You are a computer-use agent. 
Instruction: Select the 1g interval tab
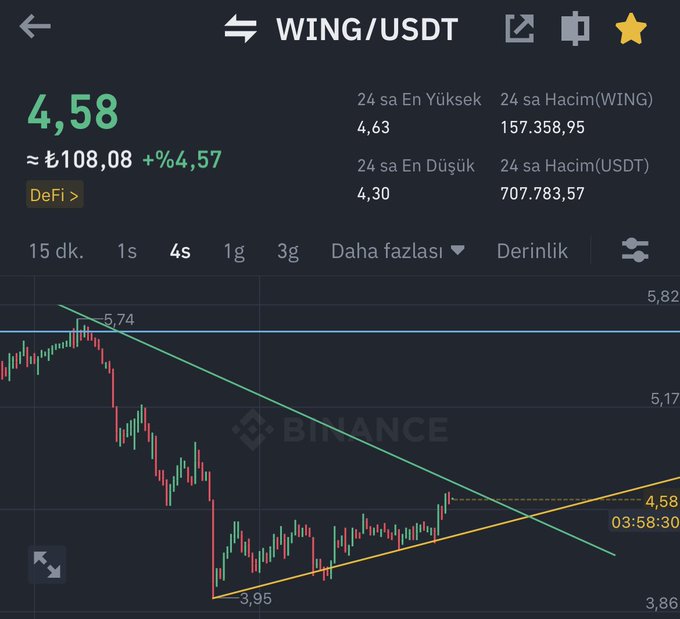coord(234,252)
